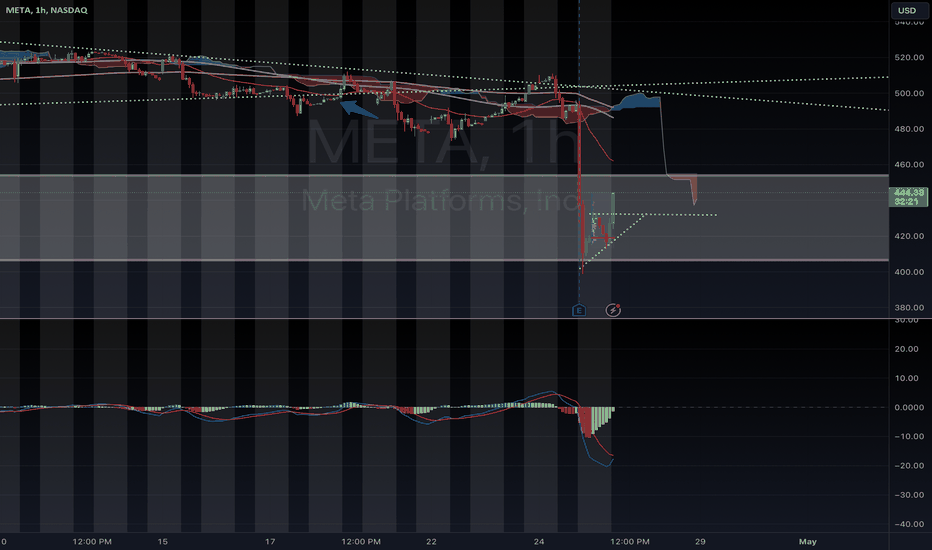932x550 pixels.
Task: Click the 15 date label on time axis
Action: [162, 542]
